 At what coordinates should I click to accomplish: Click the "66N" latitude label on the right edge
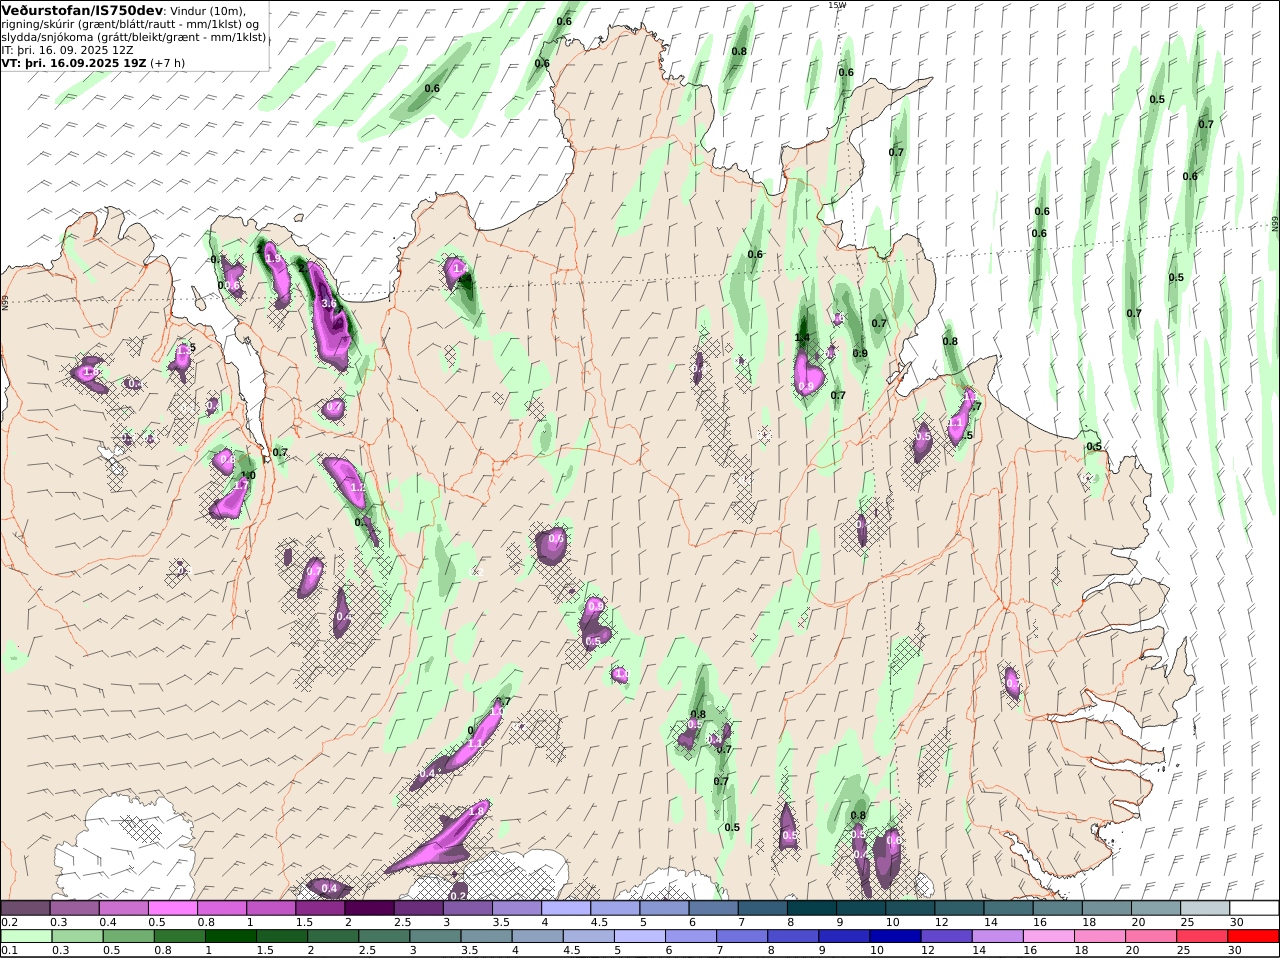tap(1275, 224)
